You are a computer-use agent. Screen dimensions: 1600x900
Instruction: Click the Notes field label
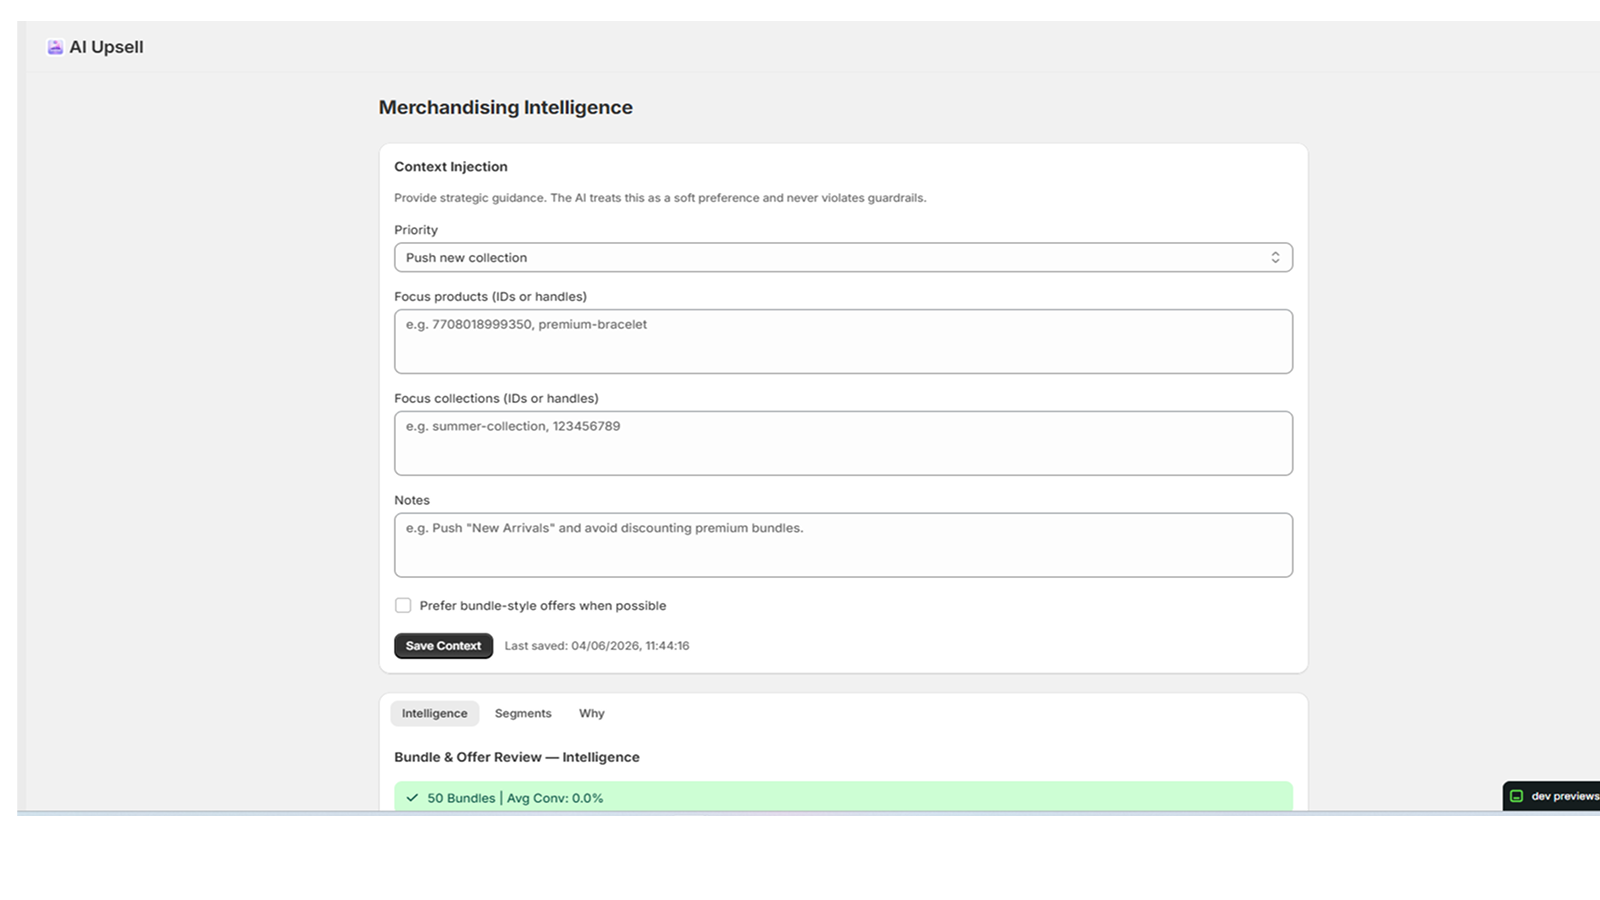point(412,500)
